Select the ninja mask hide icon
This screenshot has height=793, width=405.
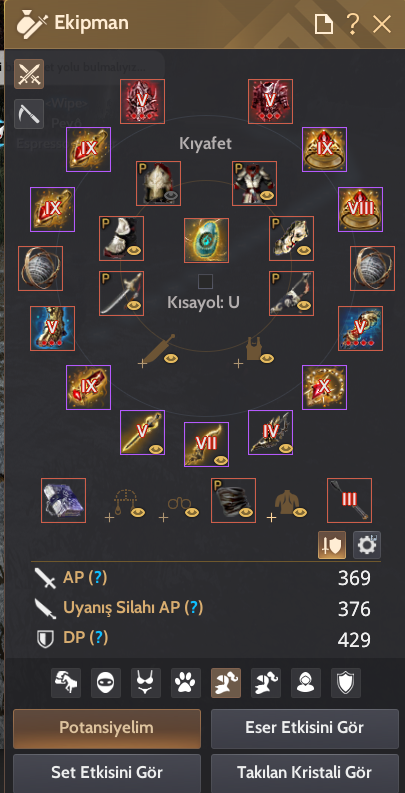pos(106,683)
